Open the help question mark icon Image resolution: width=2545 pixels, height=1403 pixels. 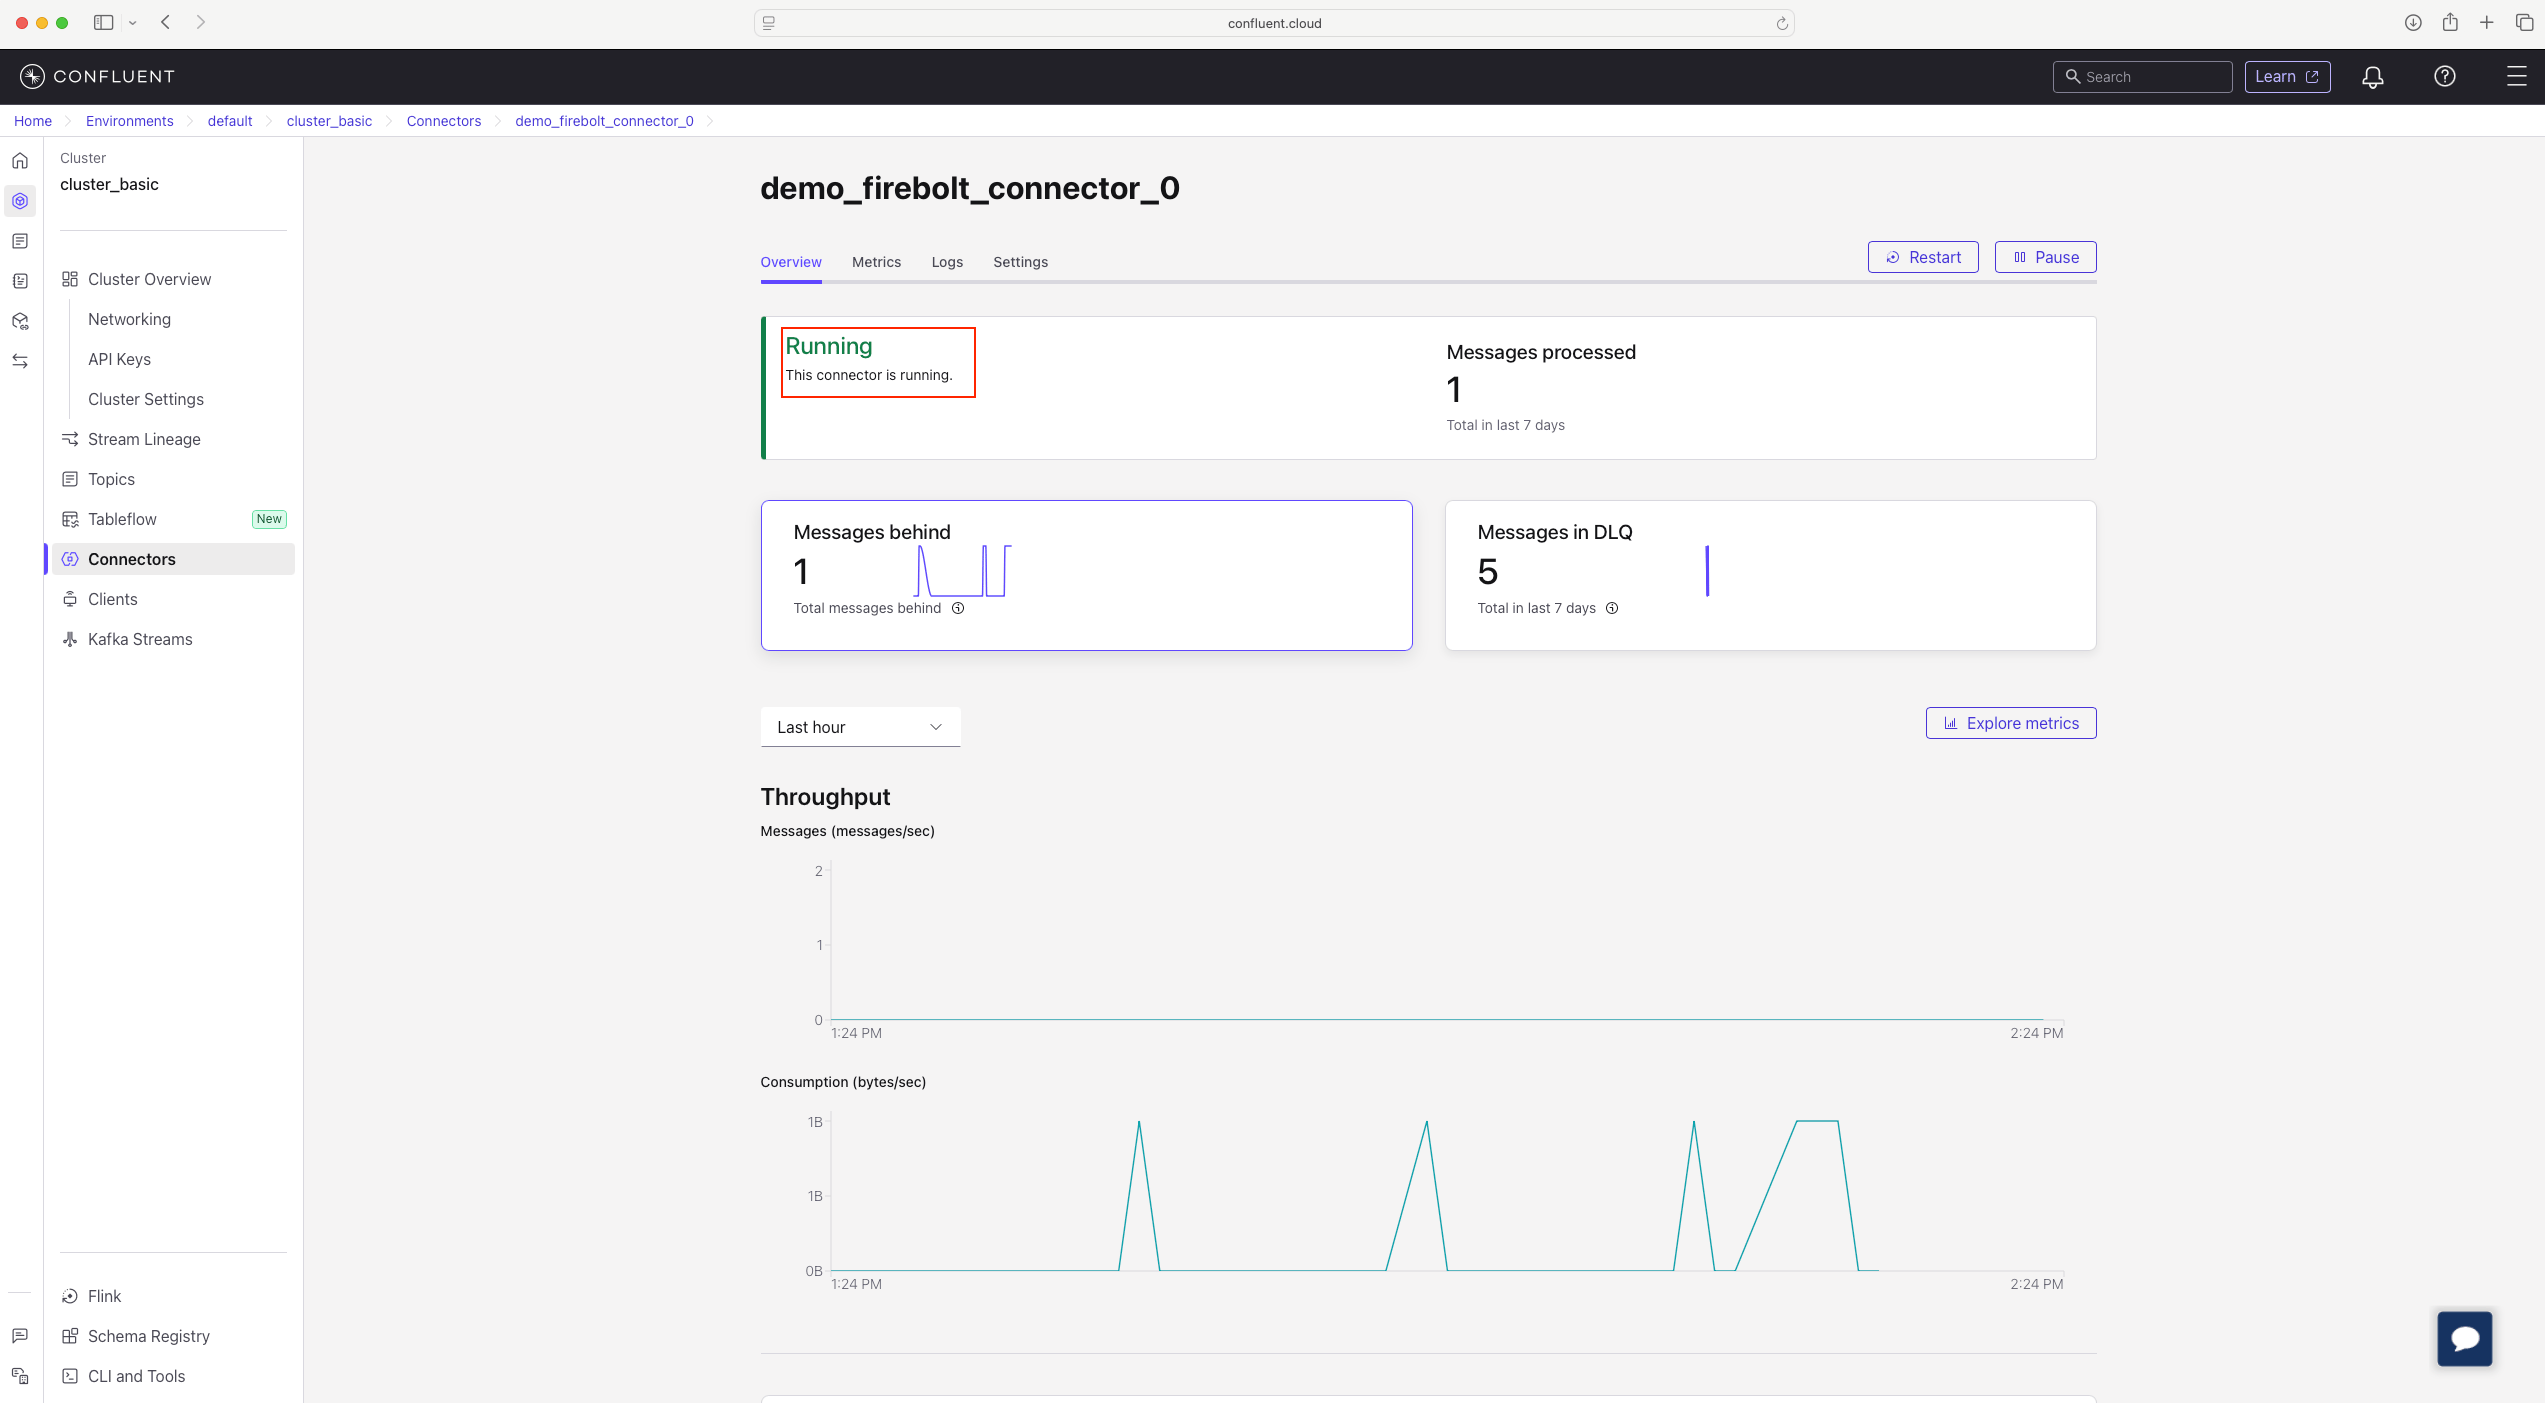[2444, 77]
